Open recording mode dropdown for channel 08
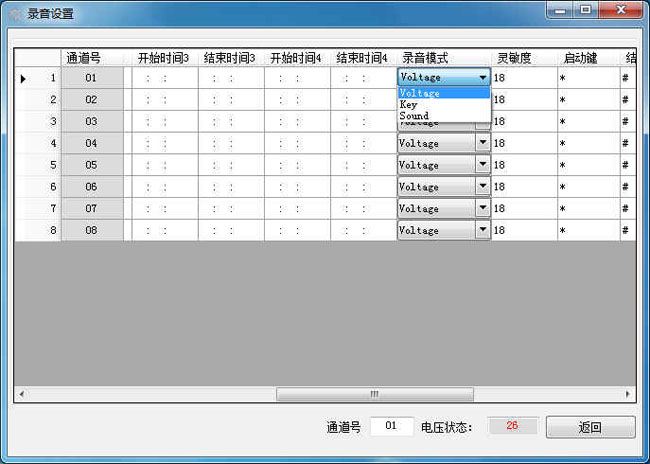This screenshot has width=650, height=464. pos(482,230)
